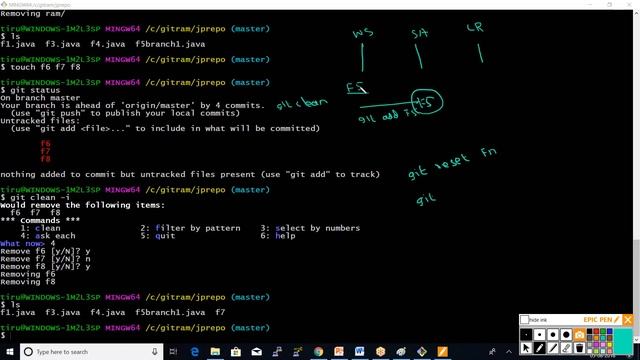Image resolution: width=640 pixels, height=360 pixels.
Task: Click the 'On branch master' line
Action: point(40,98)
